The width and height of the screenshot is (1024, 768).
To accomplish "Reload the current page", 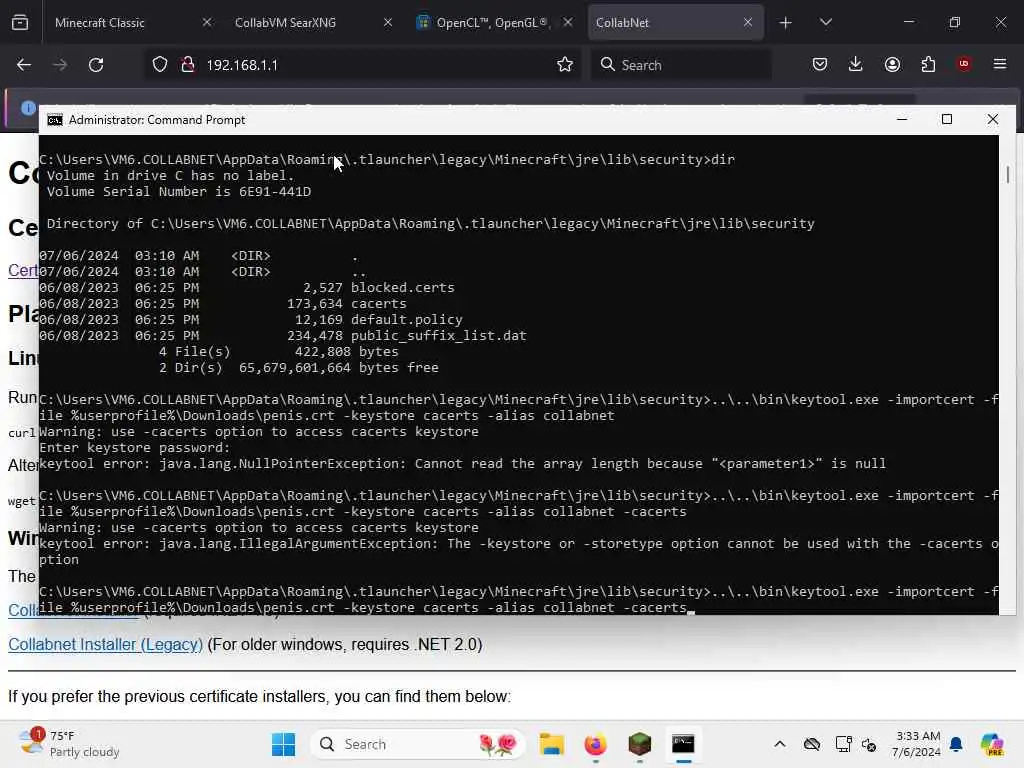I will tap(96, 65).
